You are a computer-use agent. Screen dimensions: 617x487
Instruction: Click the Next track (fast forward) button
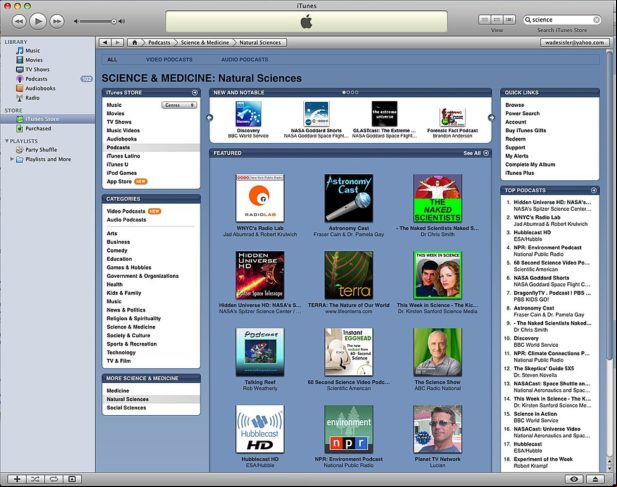point(57,21)
